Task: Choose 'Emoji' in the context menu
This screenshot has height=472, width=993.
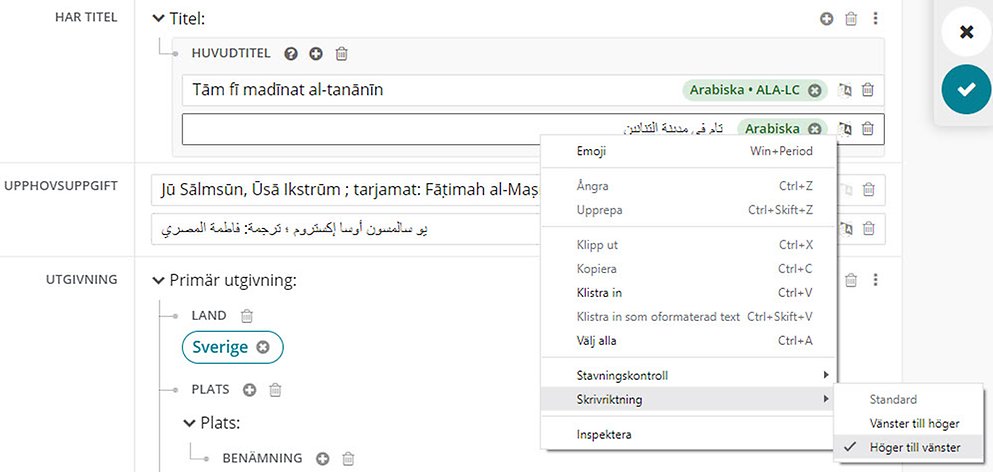Action: pos(688,151)
